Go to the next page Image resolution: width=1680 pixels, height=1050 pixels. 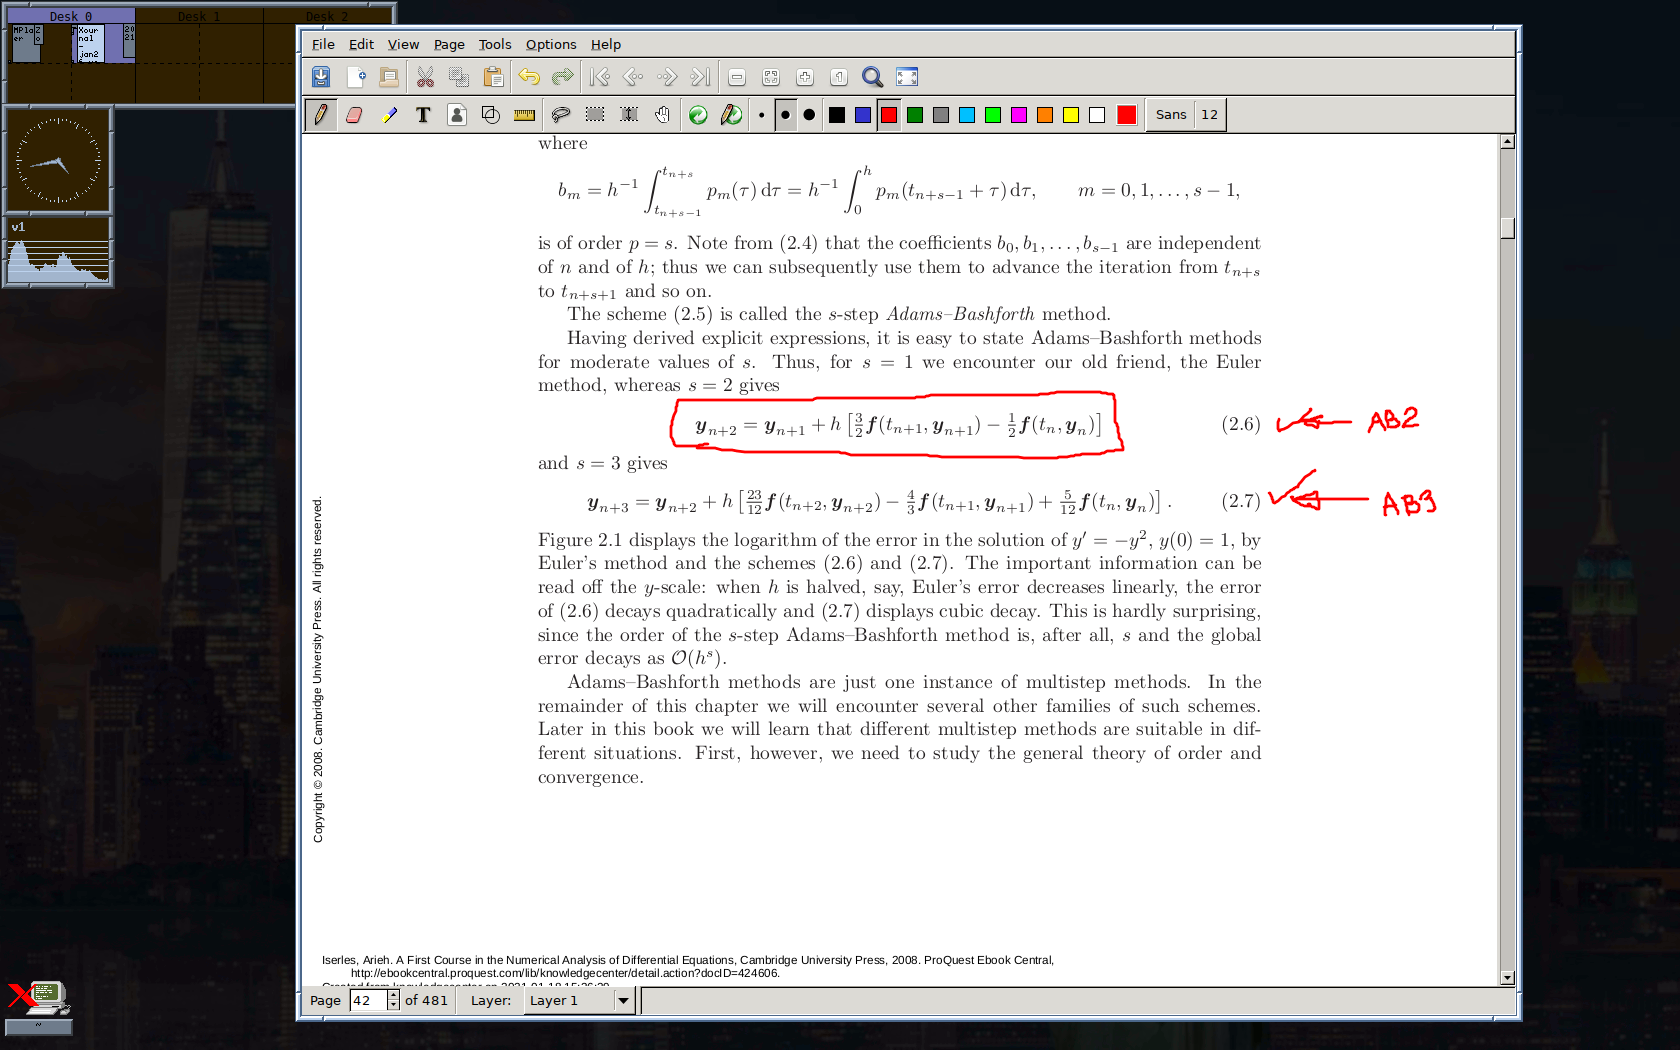pyautogui.click(x=667, y=77)
